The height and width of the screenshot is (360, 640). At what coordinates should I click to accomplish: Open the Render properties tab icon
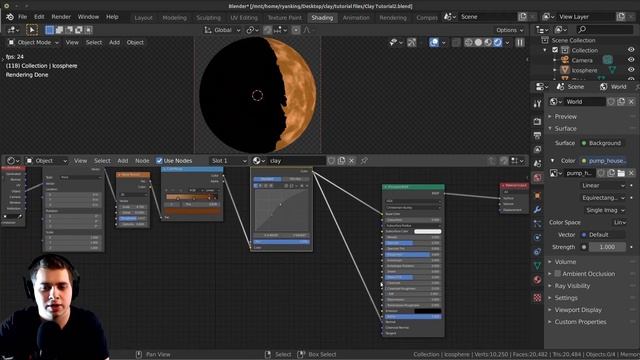click(537, 122)
